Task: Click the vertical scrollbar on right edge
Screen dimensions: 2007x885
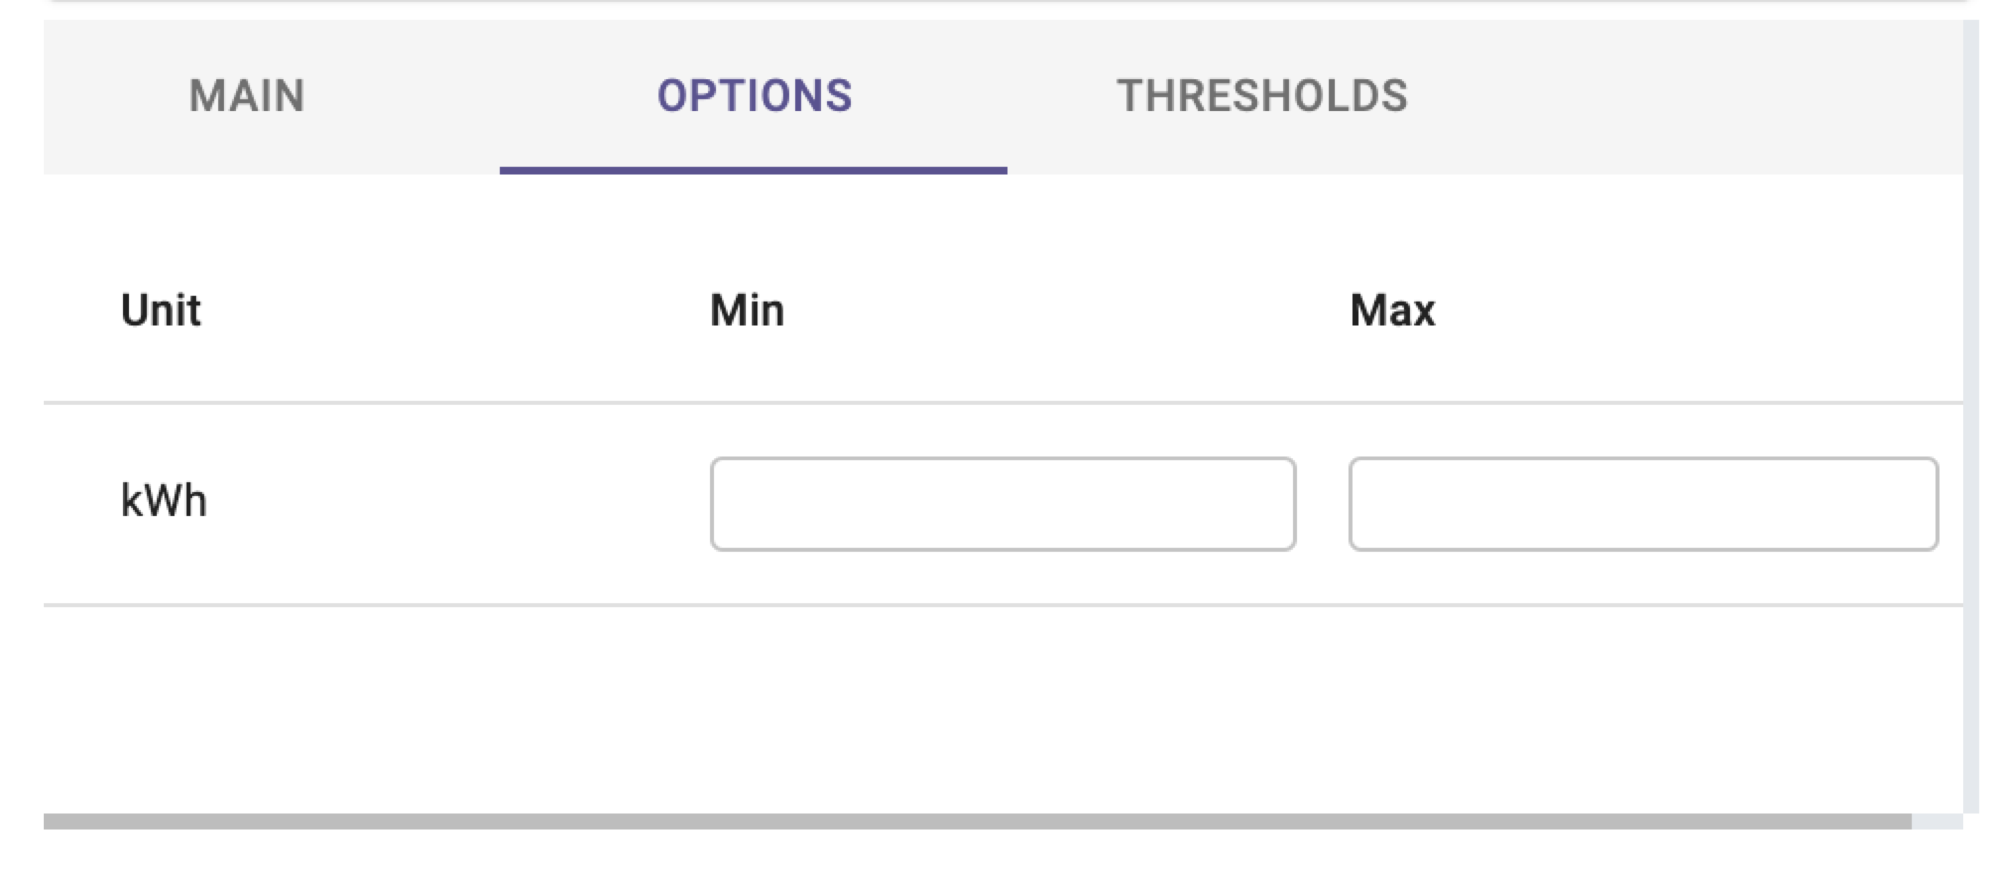Action: click(x=1971, y=416)
